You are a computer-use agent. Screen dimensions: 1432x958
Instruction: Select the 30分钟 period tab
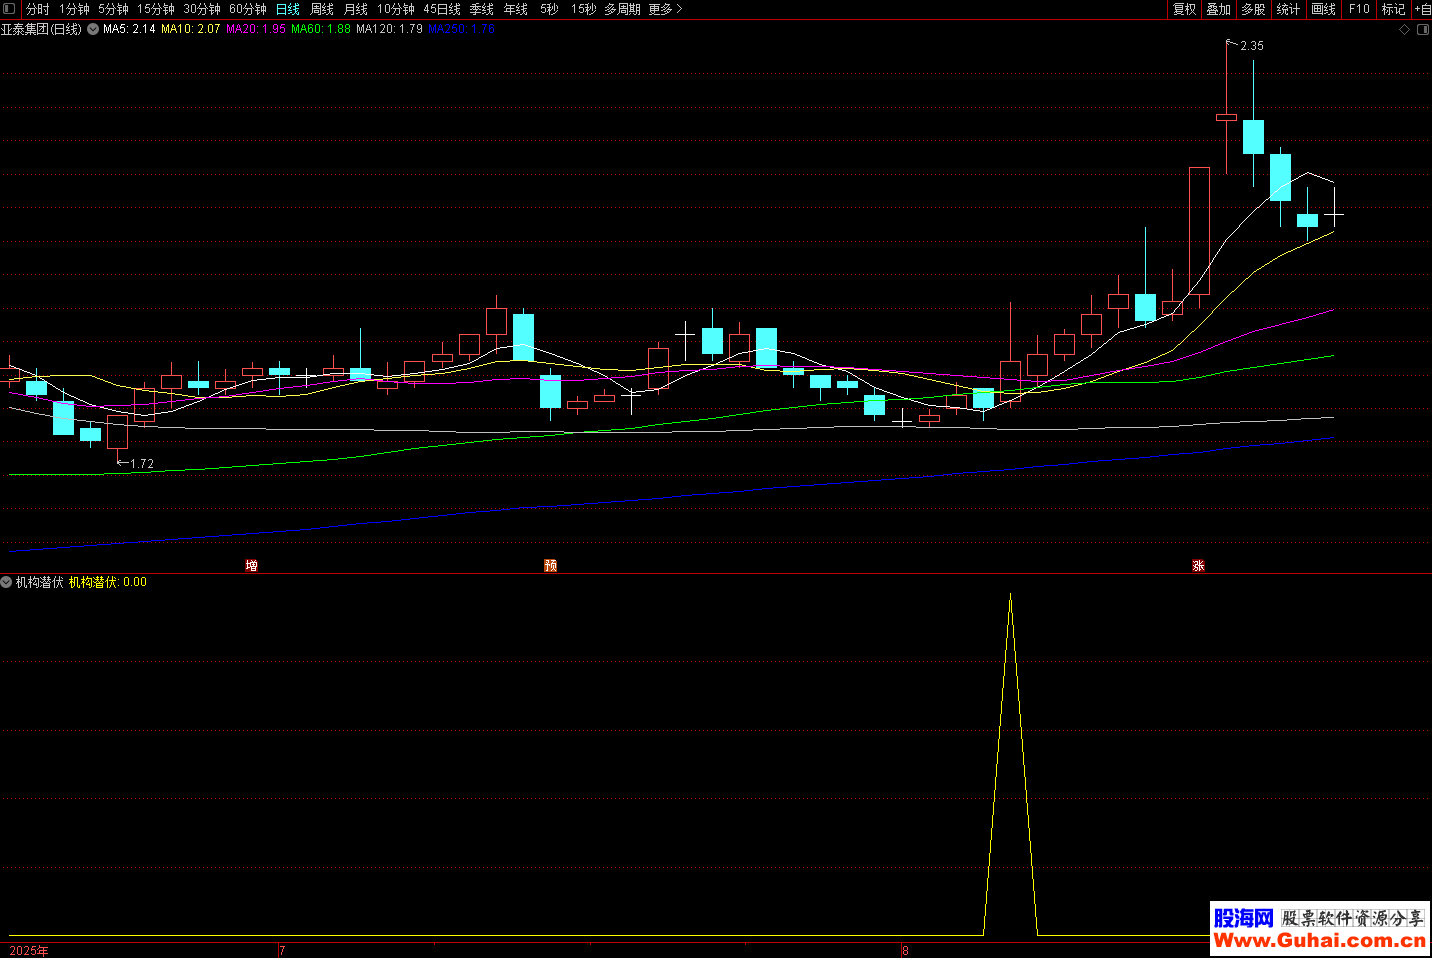(x=202, y=9)
